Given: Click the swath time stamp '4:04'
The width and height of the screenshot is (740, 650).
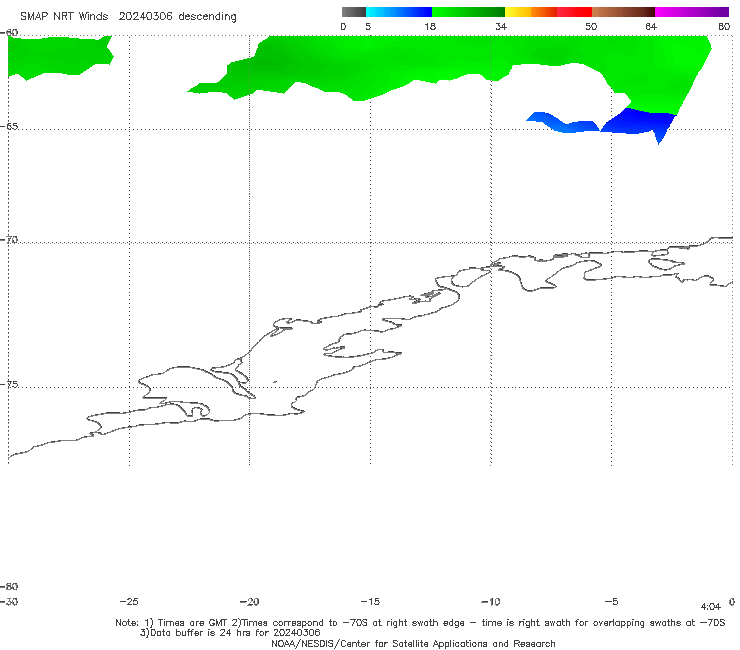Looking at the screenshot, I should (710, 607).
